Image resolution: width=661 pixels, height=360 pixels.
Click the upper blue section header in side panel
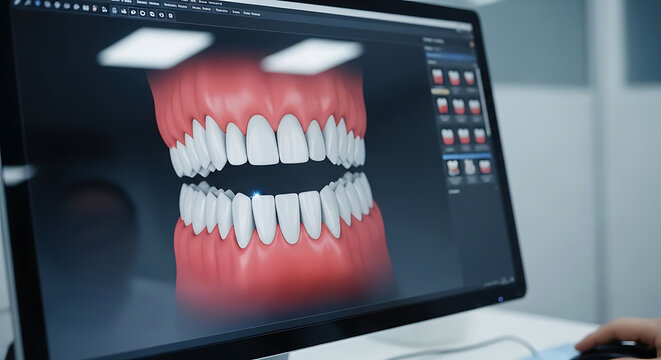click(451, 55)
